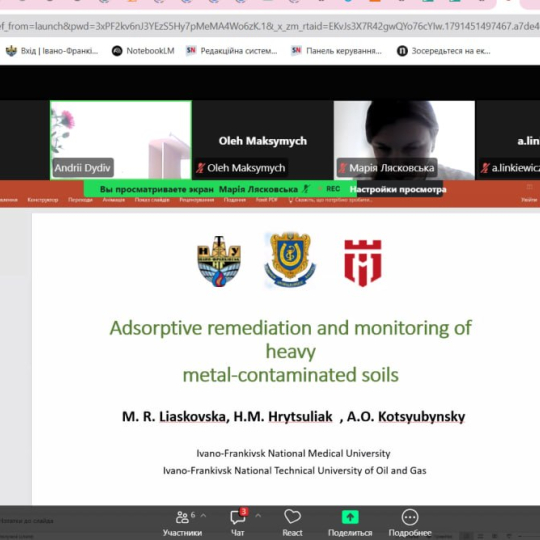Click the authors line M. R. Liaskovska

click(x=293, y=416)
